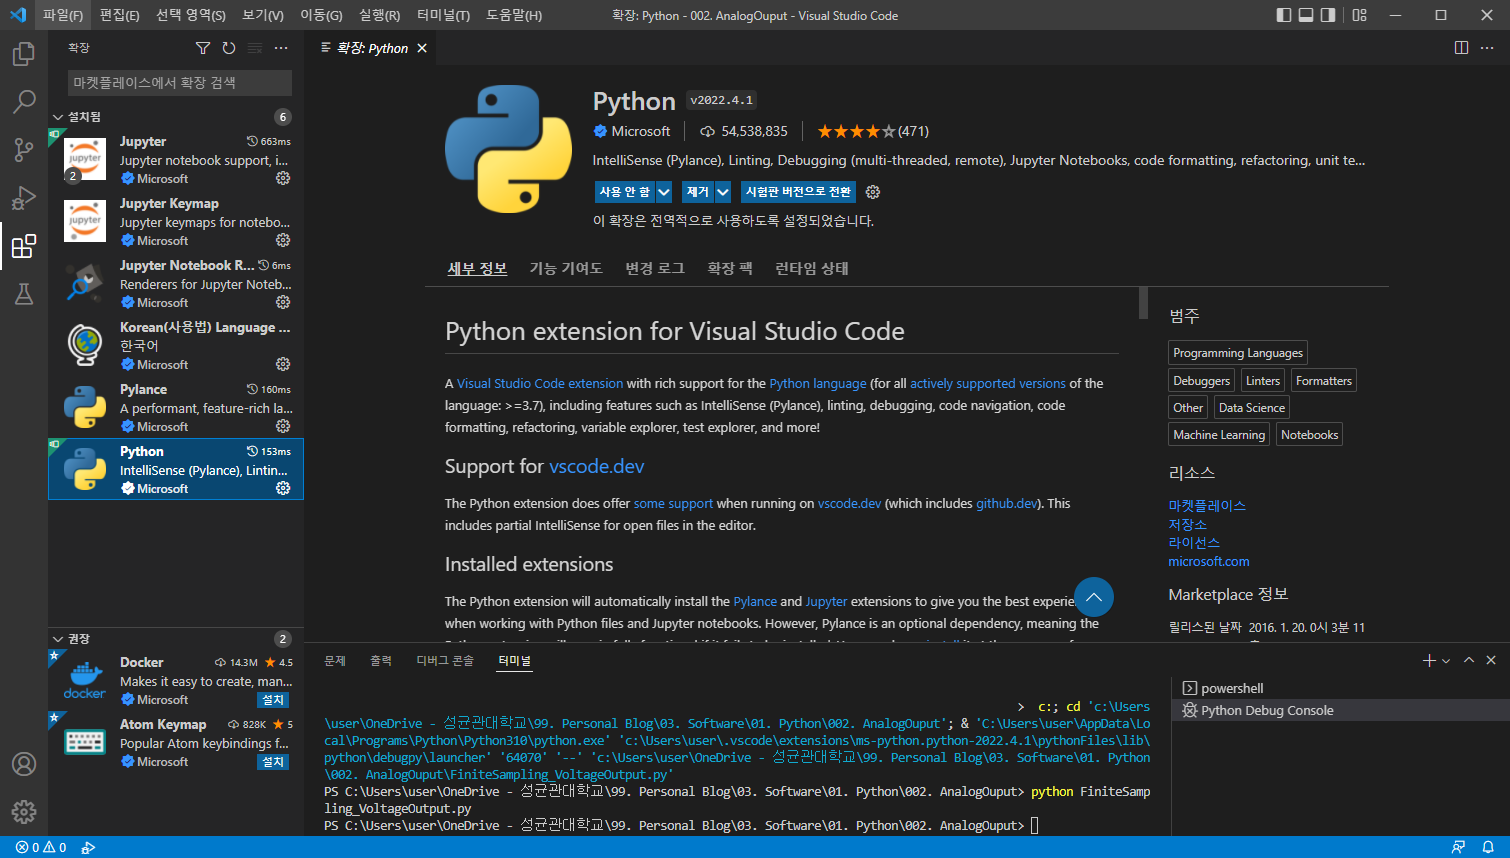Switch to 런타임 상태 tab
Image resolution: width=1510 pixels, height=858 pixels.
click(x=812, y=268)
